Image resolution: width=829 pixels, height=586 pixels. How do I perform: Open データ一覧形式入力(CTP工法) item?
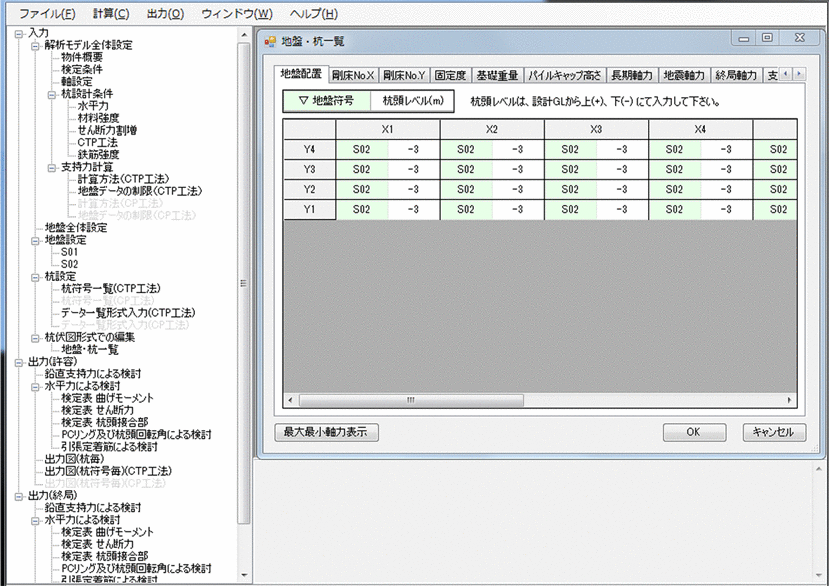(128, 313)
